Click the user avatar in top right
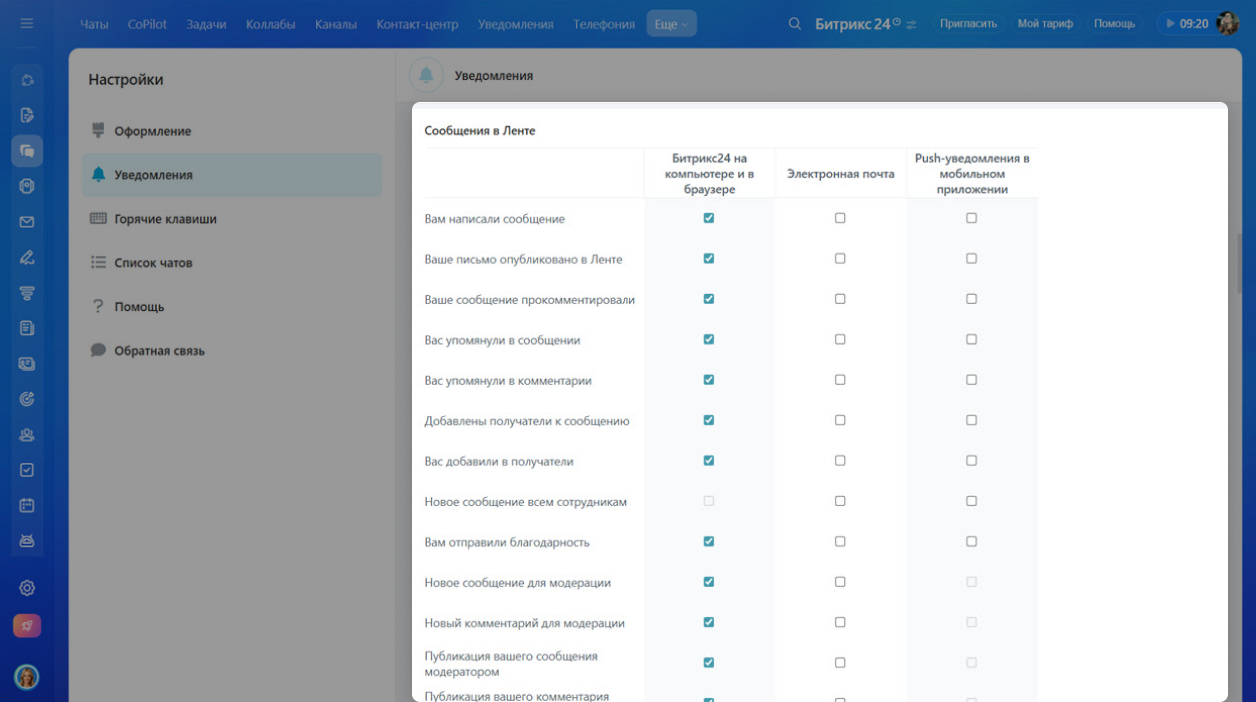The height and width of the screenshot is (702, 1256). (1228, 23)
